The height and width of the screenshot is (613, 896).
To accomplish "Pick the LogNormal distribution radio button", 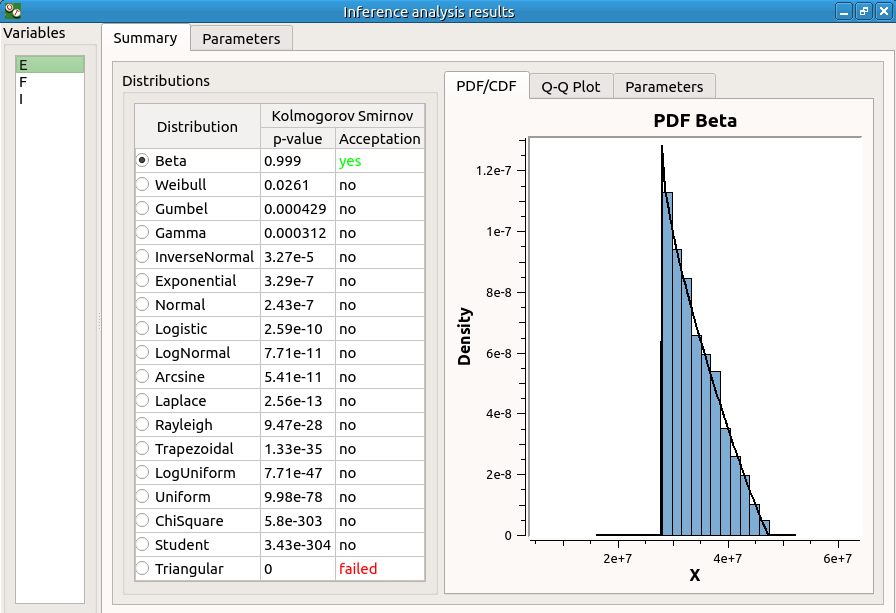I will pyautogui.click(x=142, y=353).
